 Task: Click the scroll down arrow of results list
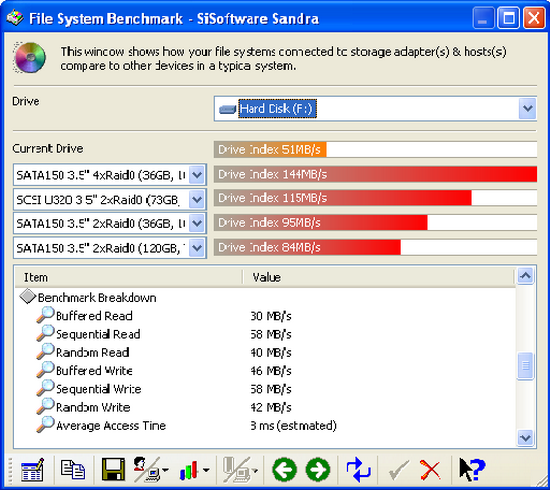pyautogui.click(x=525, y=437)
